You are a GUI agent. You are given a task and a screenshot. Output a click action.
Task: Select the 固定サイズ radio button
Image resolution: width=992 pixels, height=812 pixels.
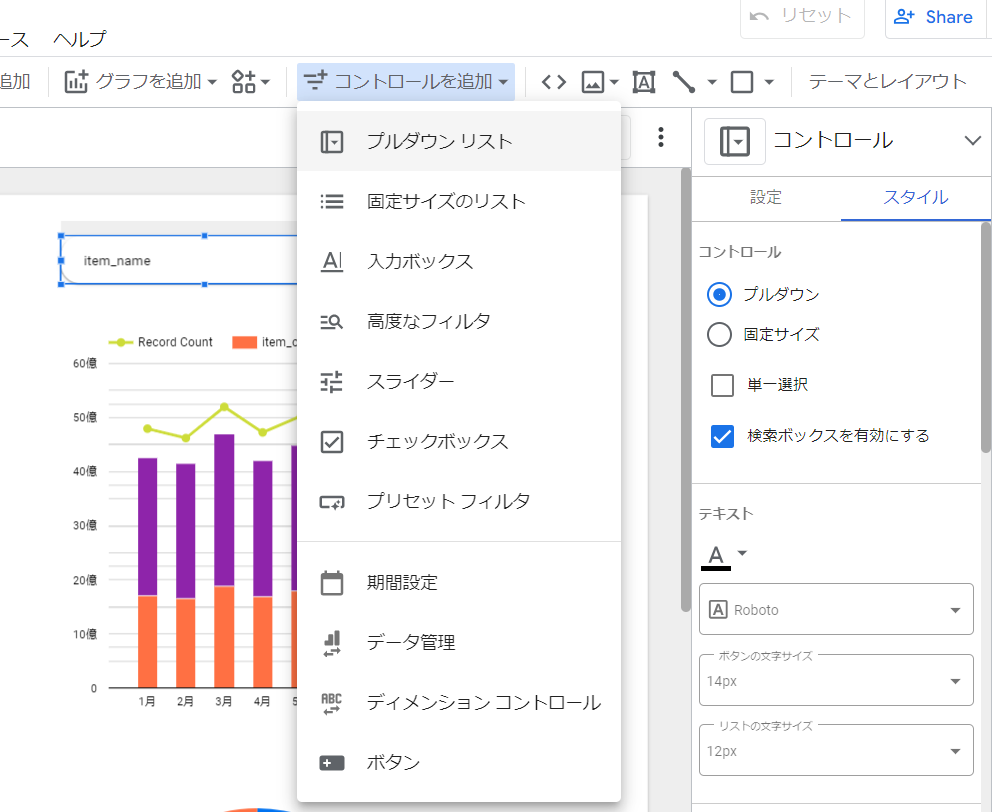tap(719, 335)
